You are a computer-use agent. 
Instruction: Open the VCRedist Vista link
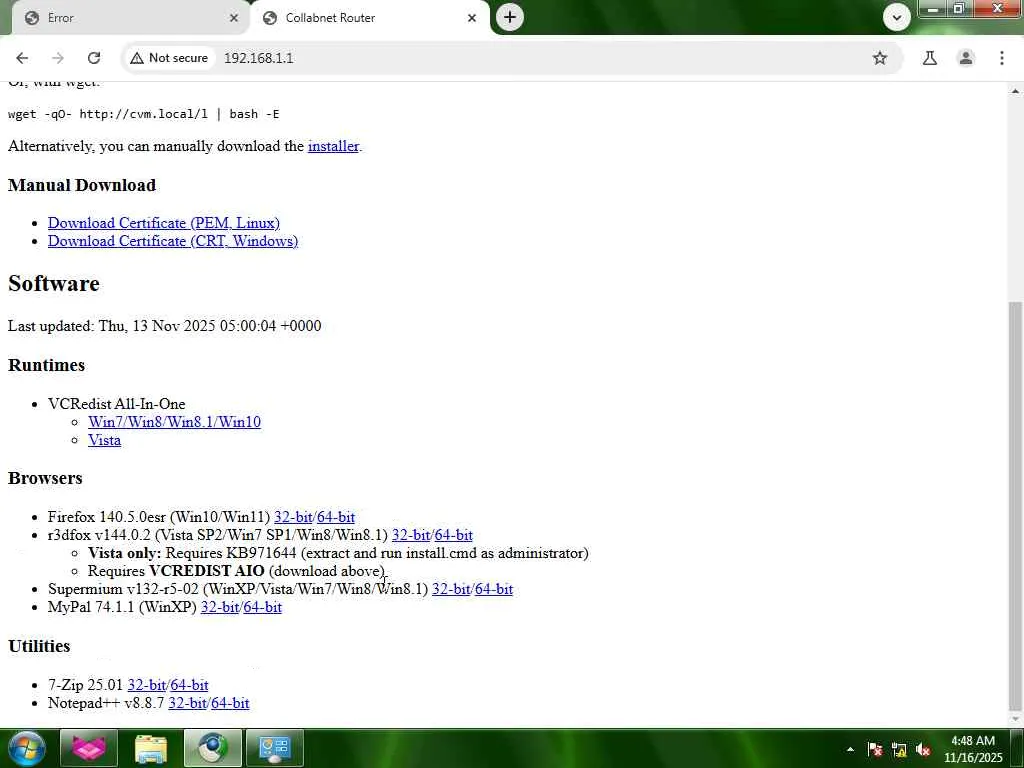pyautogui.click(x=104, y=441)
